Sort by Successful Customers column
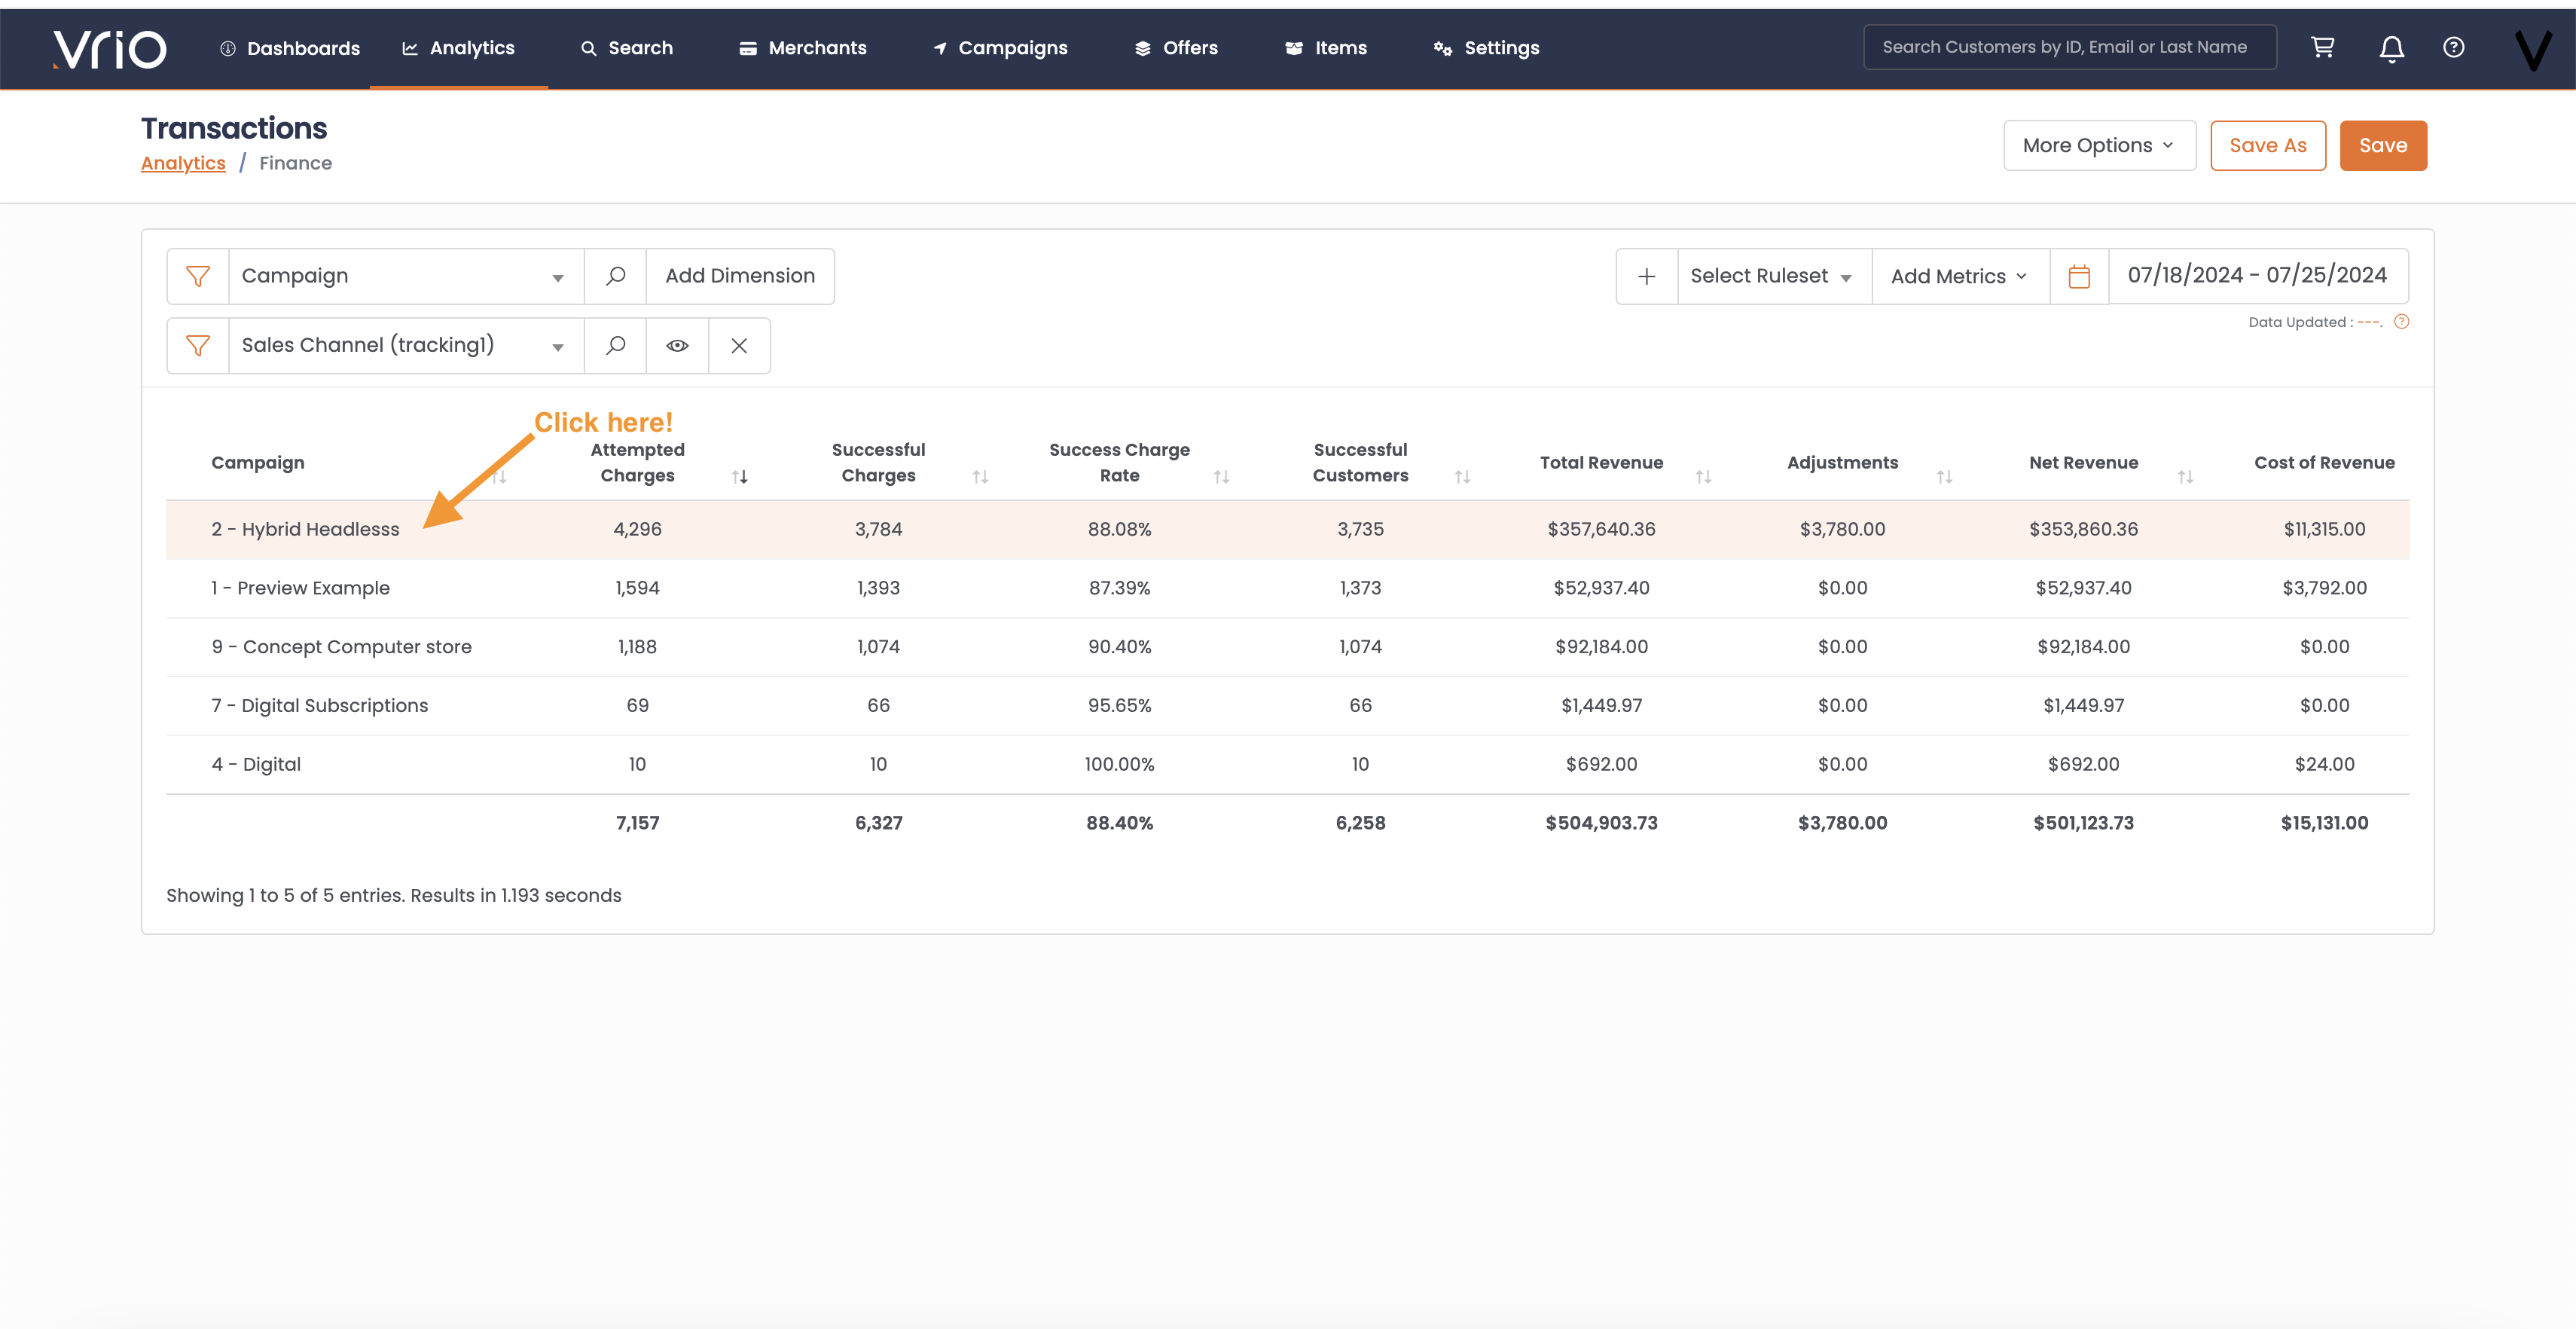2576x1329 pixels. [1463, 477]
